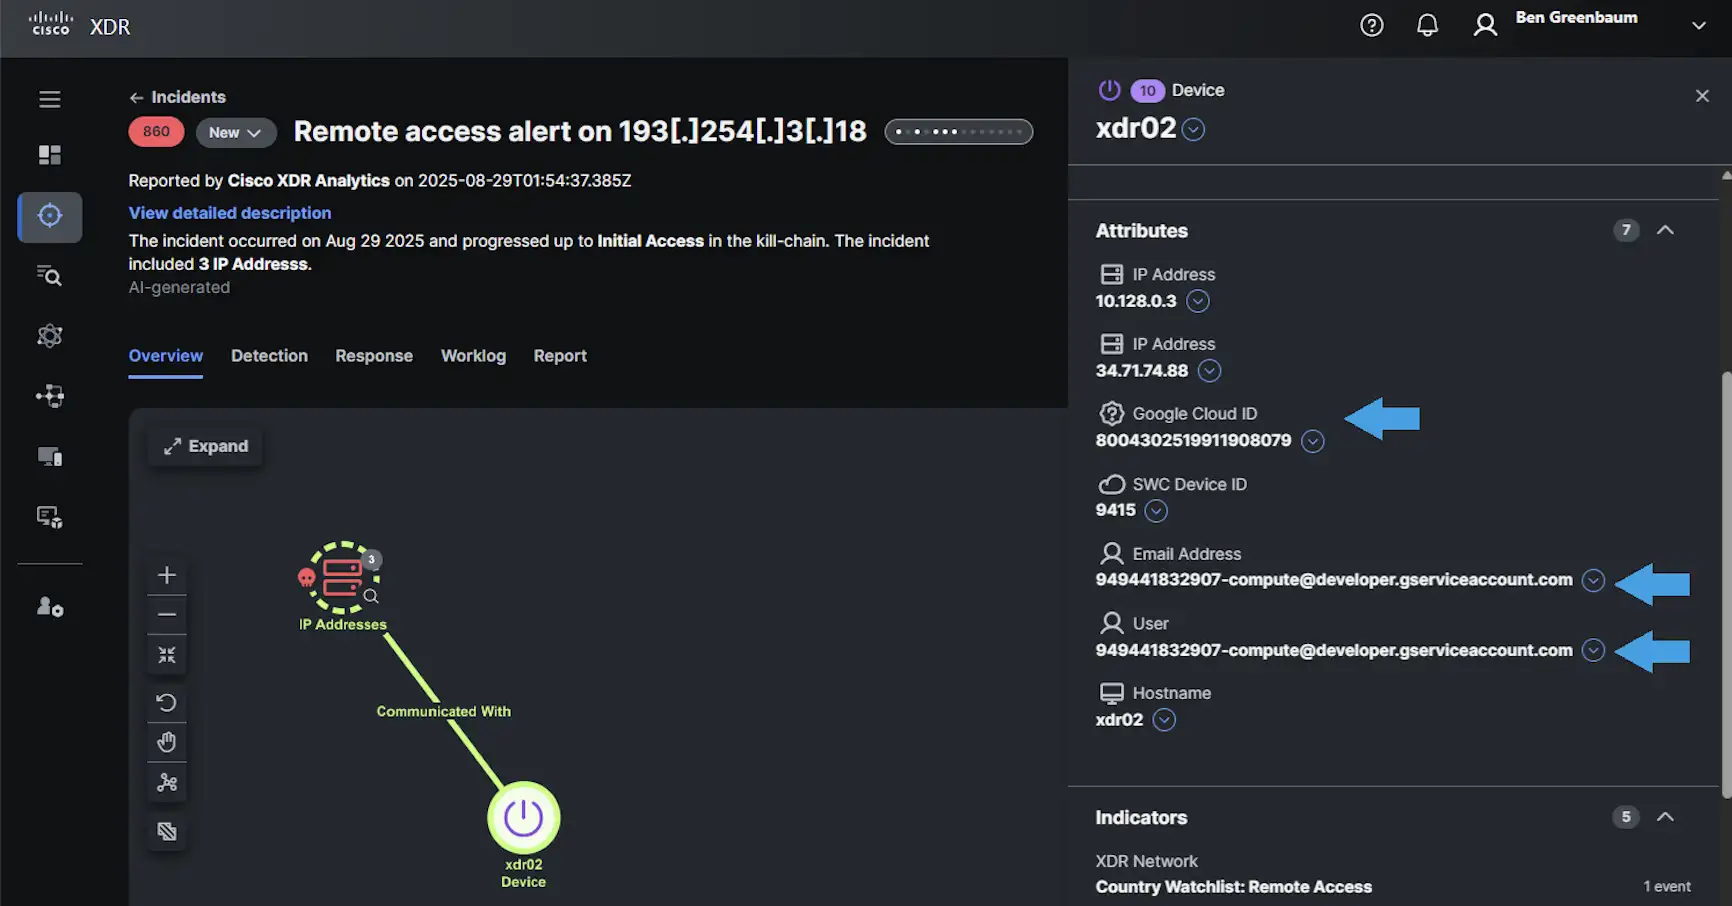Select the Administration user icon in sidebar
The image size is (1732, 906).
(x=49, y=607)
